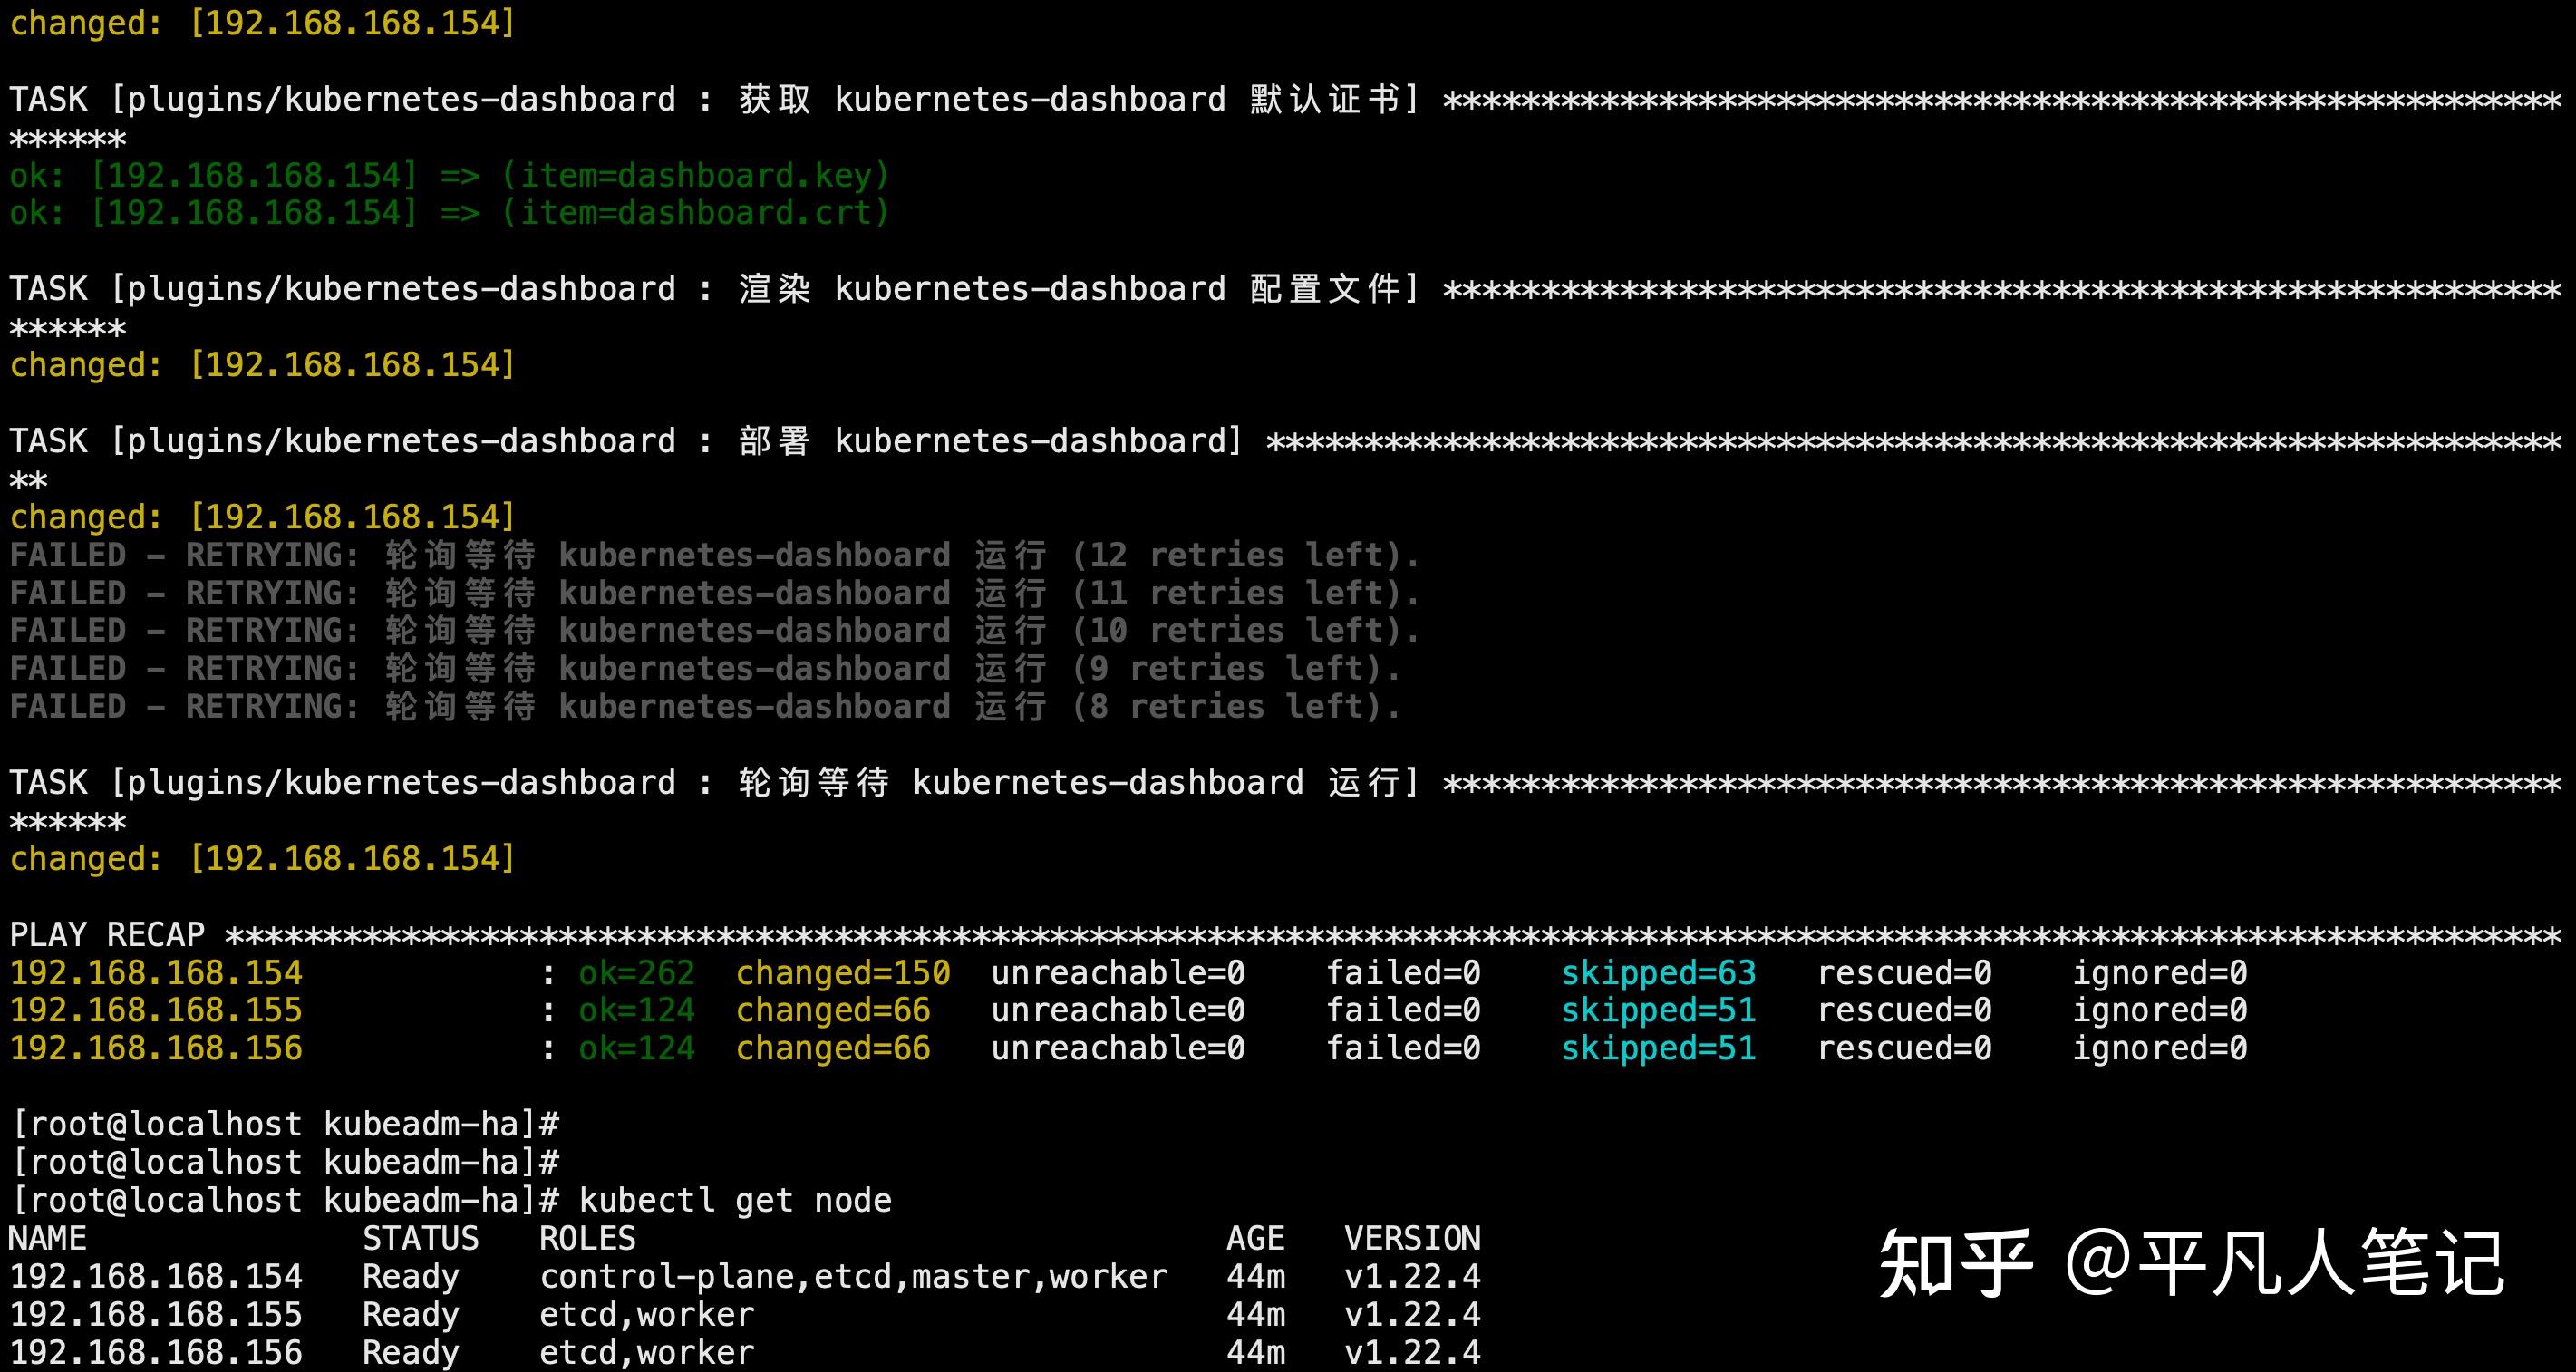Click 'ok=124' in the 192.168.168.156 recap row
This screenshot has width=2576, height=1372.
point(636,1048)
